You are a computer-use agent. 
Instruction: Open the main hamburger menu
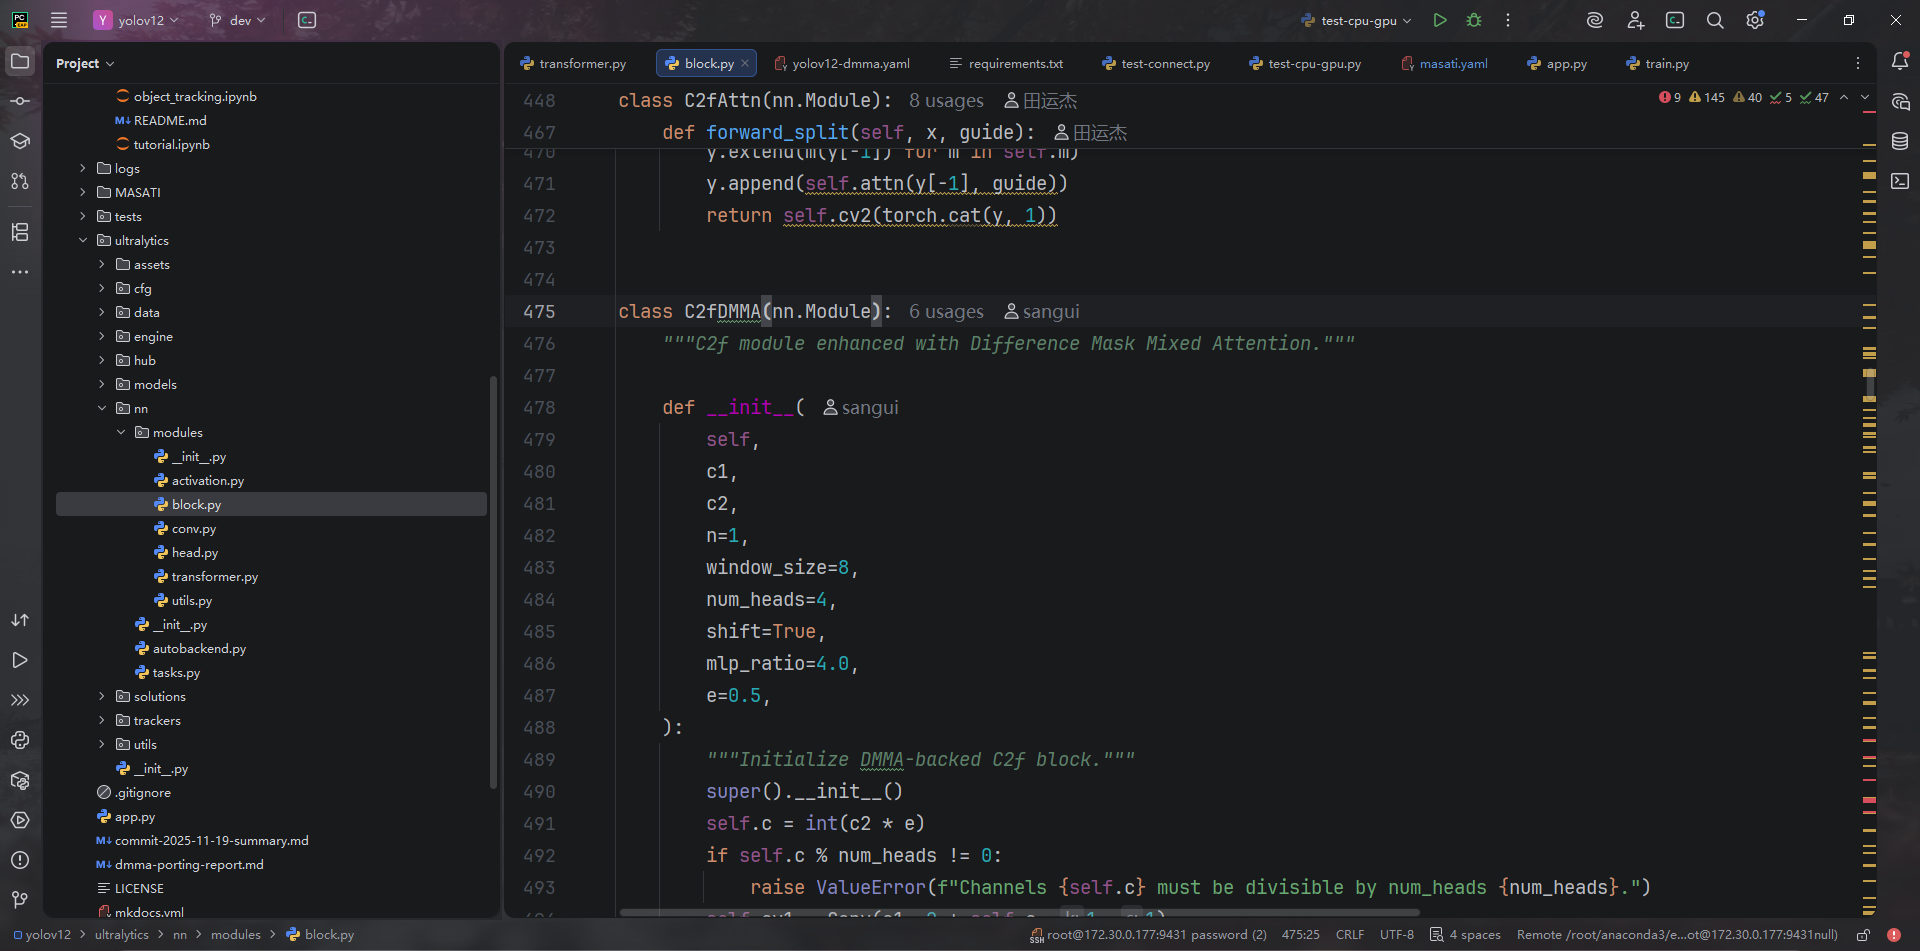click(59, 20)
